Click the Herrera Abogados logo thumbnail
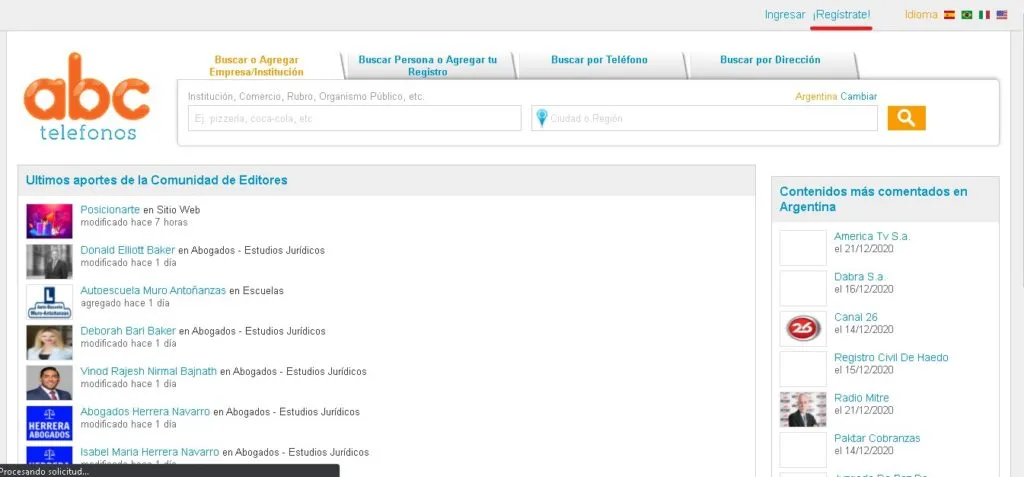This screenshot has width=1024, height=477. click(49, 423)
